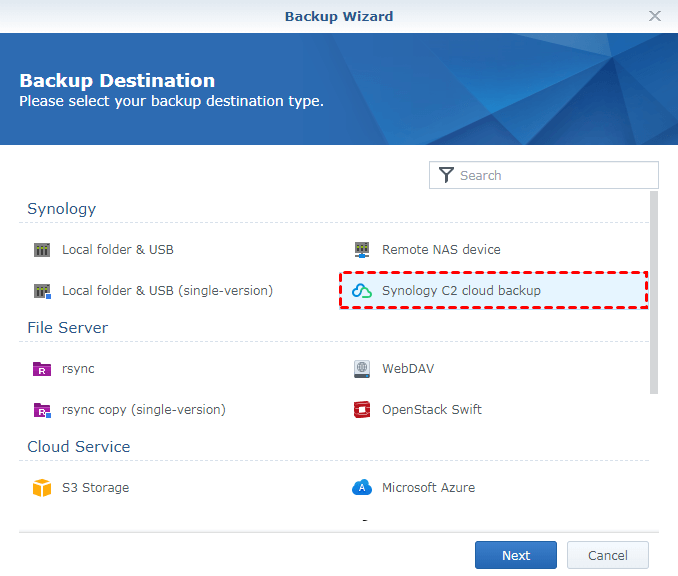
Task: Click the rsync copy single-version icon
Action: pyautogui.click(x=42, y=410)
